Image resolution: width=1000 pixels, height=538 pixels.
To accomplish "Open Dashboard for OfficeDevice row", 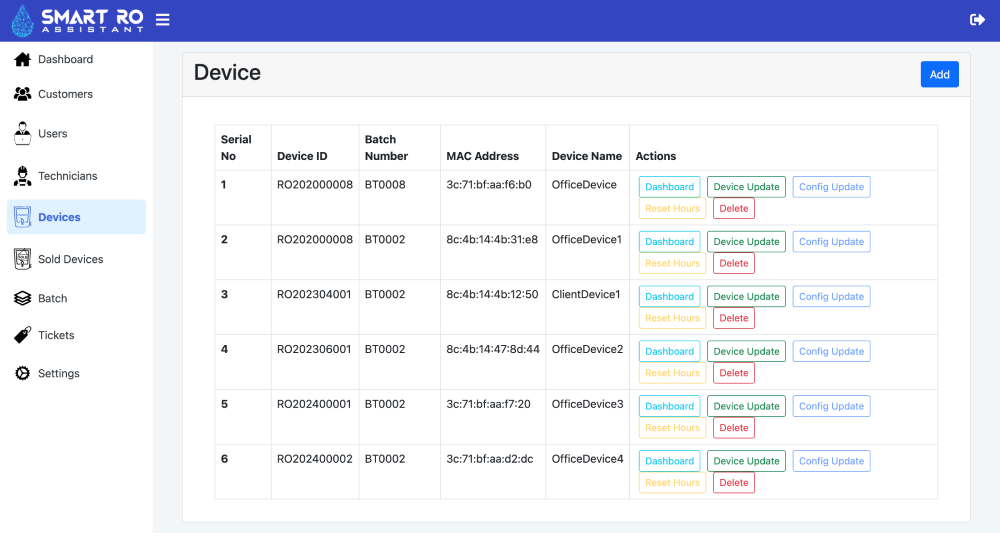I will point(669,187).
